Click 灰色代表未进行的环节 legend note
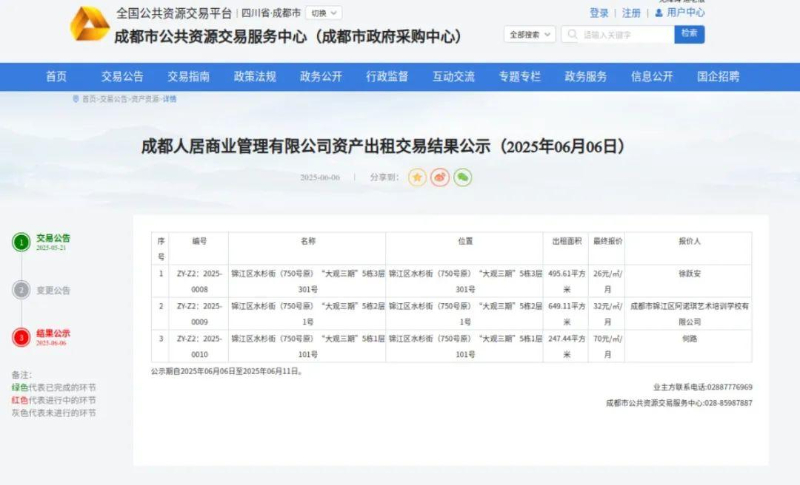 [54, 413]
